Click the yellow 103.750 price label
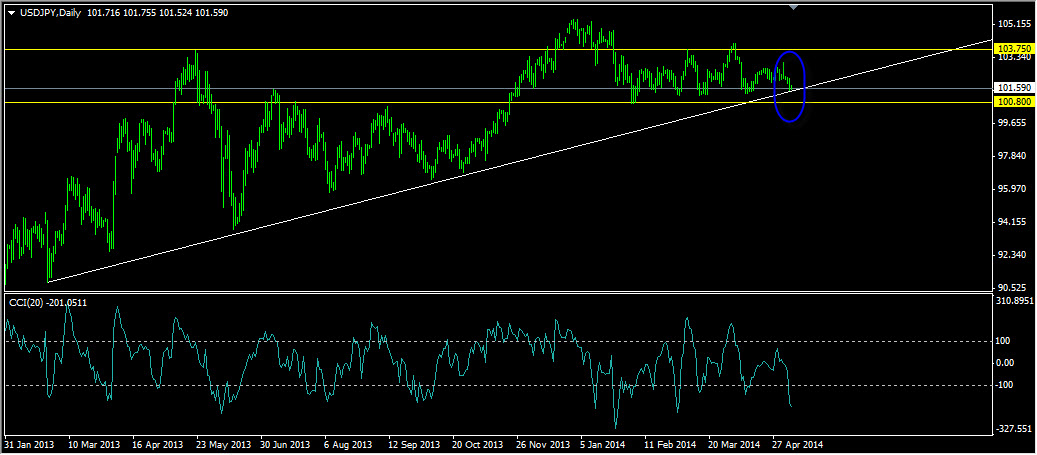The width and height of the screenshot is (1037, 455). click(x=1014, y=49)
